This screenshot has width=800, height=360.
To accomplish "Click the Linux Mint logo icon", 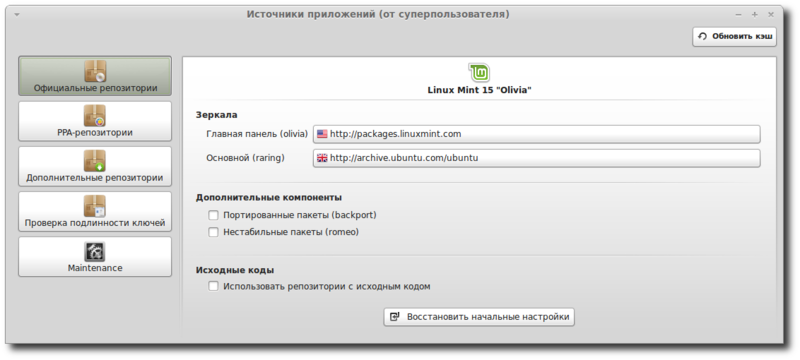I will point(479,72).
